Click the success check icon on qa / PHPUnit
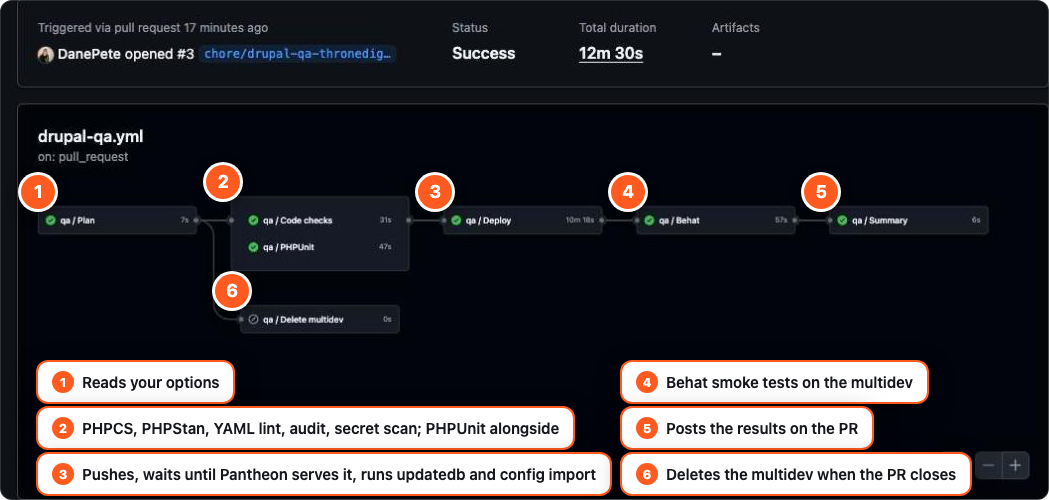This screenshot has width=1049, height=500. click(253, 247)
